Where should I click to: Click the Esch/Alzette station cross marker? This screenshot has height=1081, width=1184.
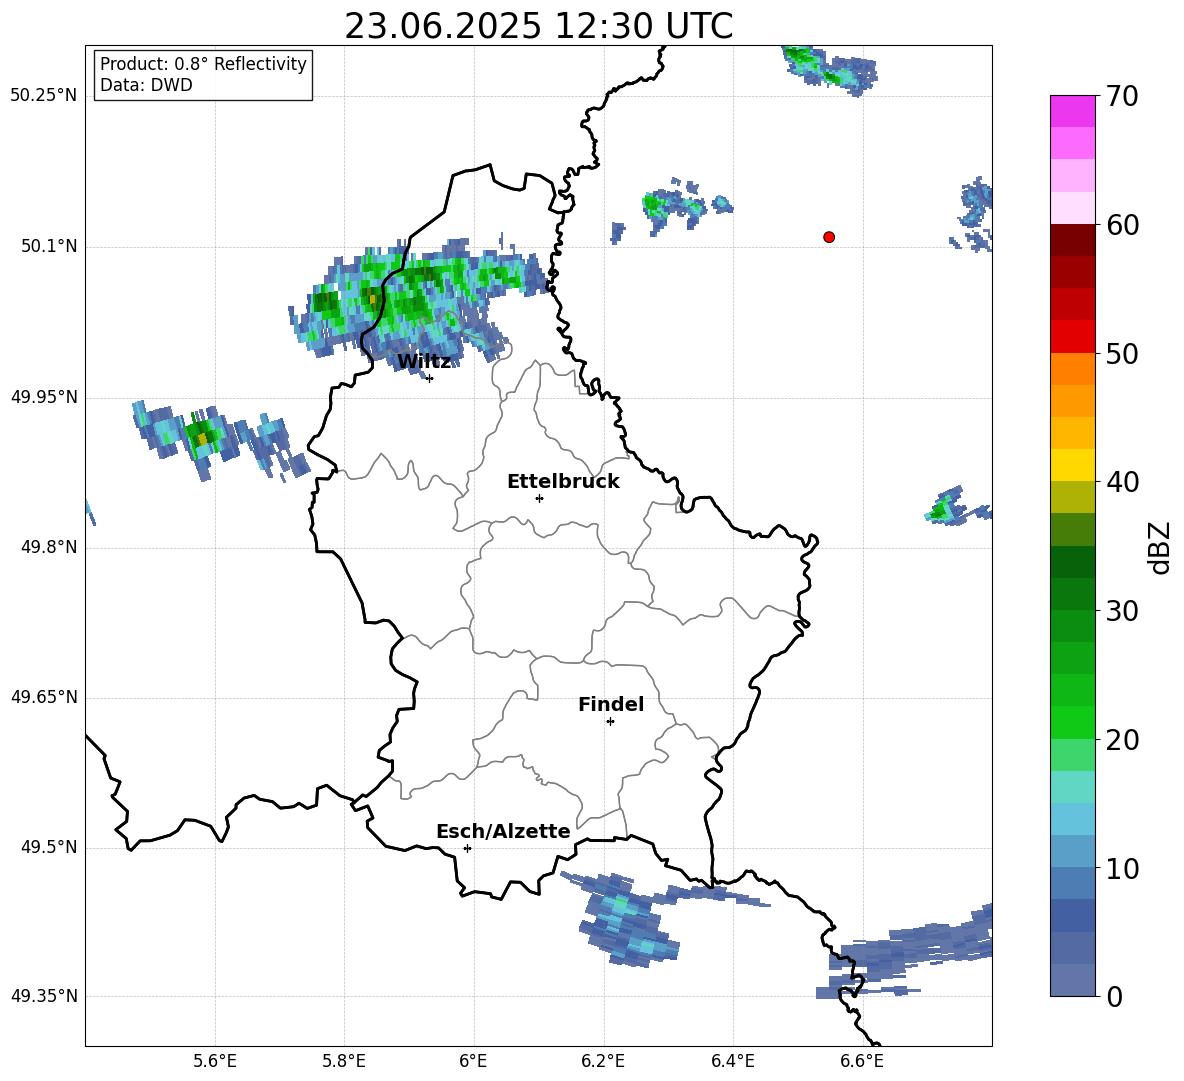(467, 848)
